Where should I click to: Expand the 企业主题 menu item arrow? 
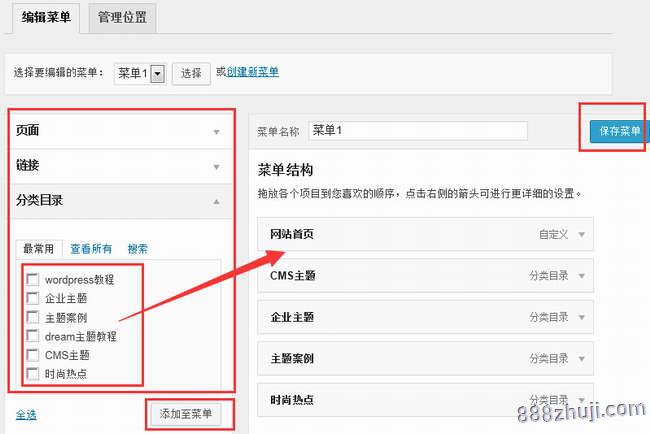click(582, 318)
